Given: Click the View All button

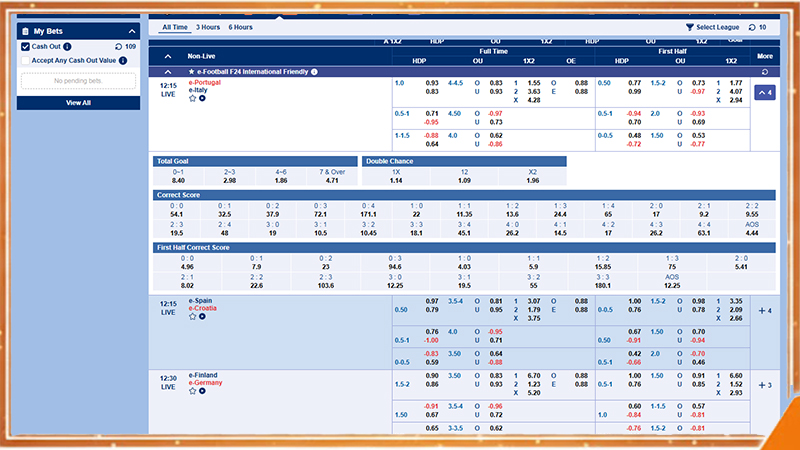Looking at the screenshot, I should [78, 102].
